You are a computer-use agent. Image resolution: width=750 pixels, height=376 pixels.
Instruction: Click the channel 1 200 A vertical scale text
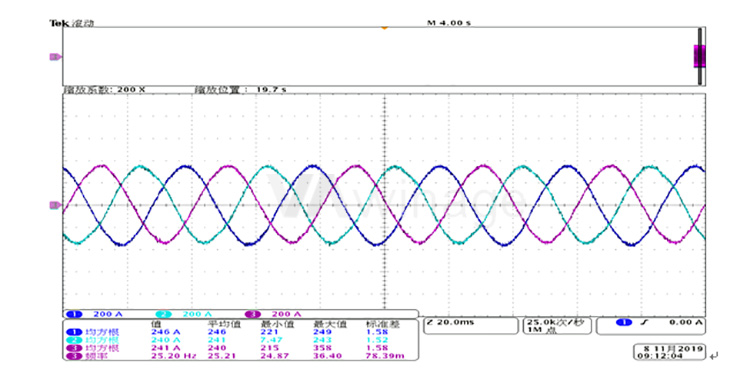tap(108, 314)
